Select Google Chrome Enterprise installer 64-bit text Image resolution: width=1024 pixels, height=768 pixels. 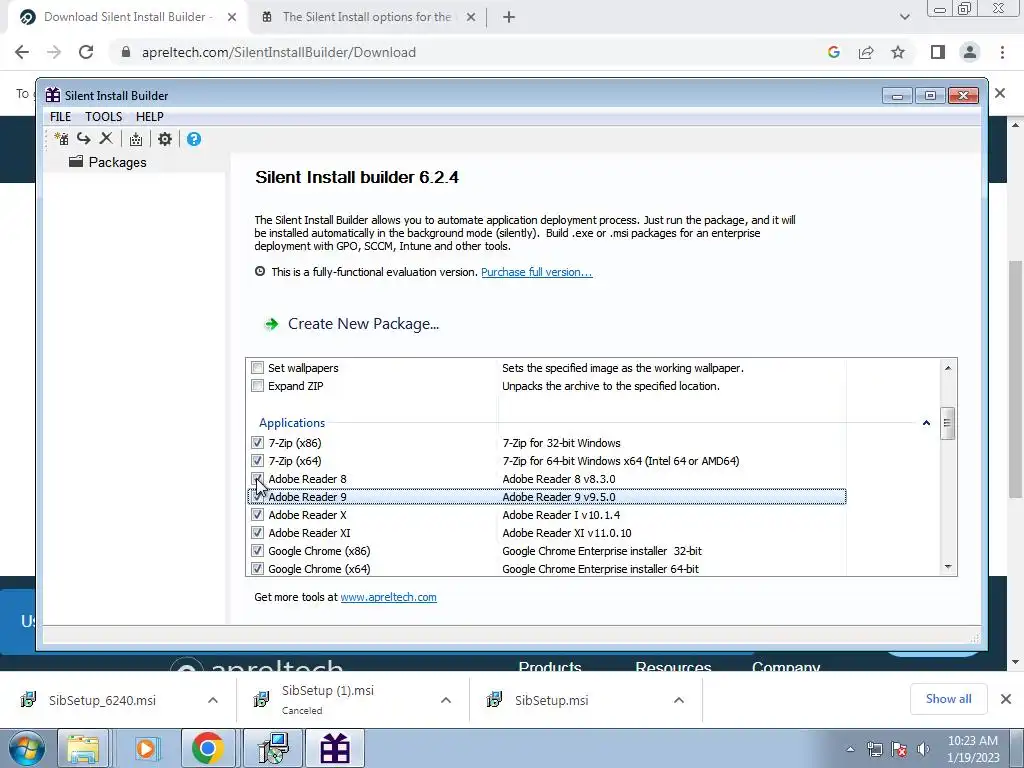point(600,569)
